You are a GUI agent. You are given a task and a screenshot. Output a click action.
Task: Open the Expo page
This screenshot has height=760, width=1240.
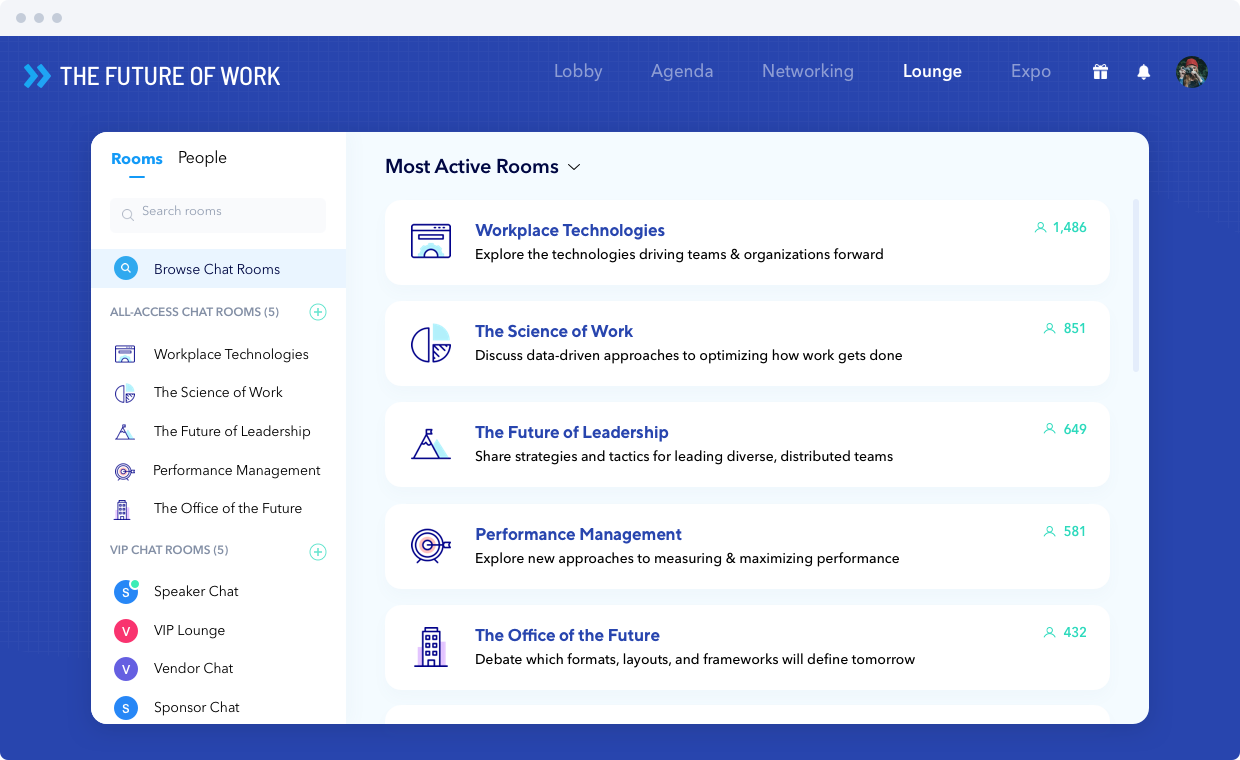1030,71
